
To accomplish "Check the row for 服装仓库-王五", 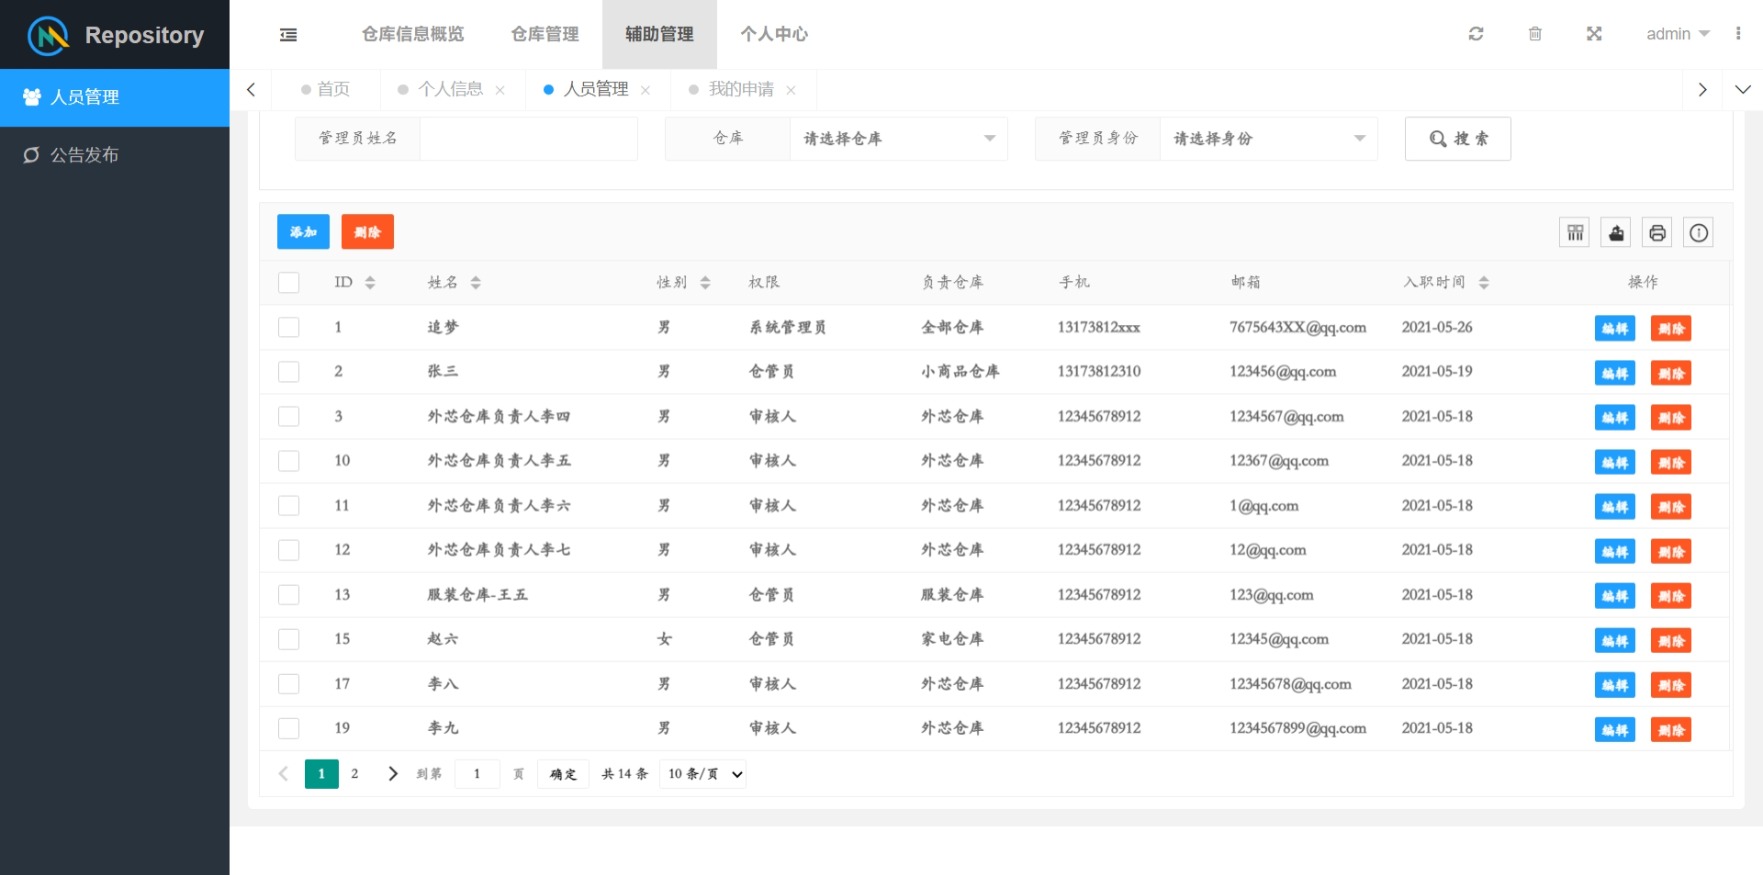I will tap(289, 595).
